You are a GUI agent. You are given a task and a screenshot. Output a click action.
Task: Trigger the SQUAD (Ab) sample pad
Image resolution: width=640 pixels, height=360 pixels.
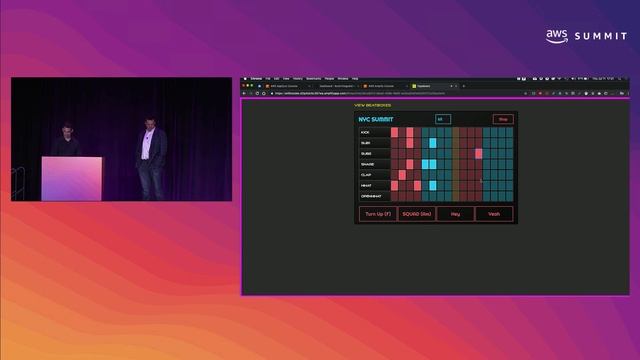click(x=416, y=214)
